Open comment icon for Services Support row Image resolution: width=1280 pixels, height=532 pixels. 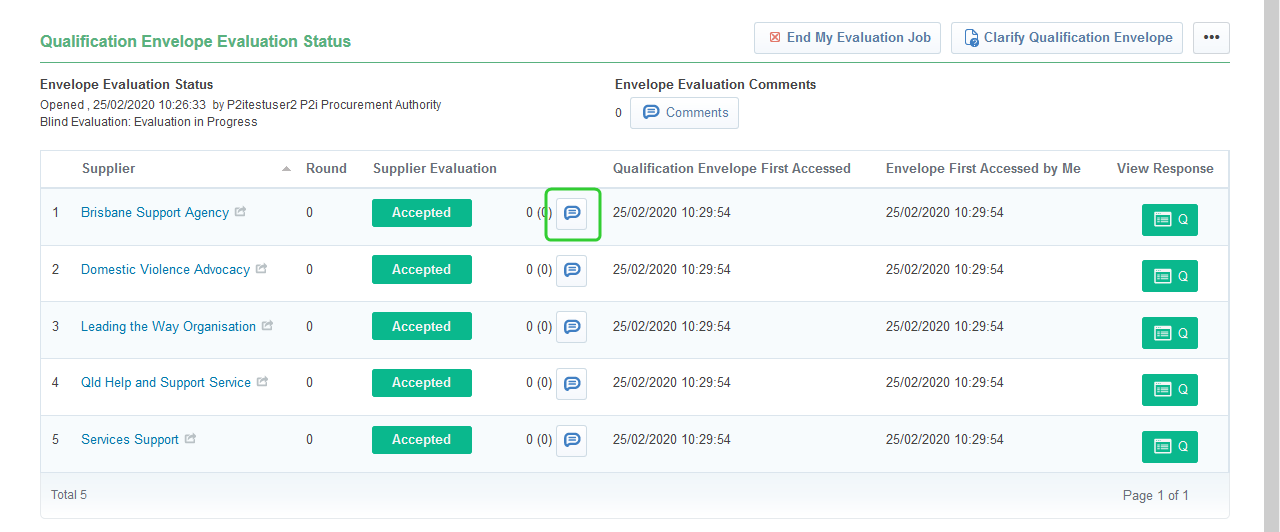pos(572,440)
